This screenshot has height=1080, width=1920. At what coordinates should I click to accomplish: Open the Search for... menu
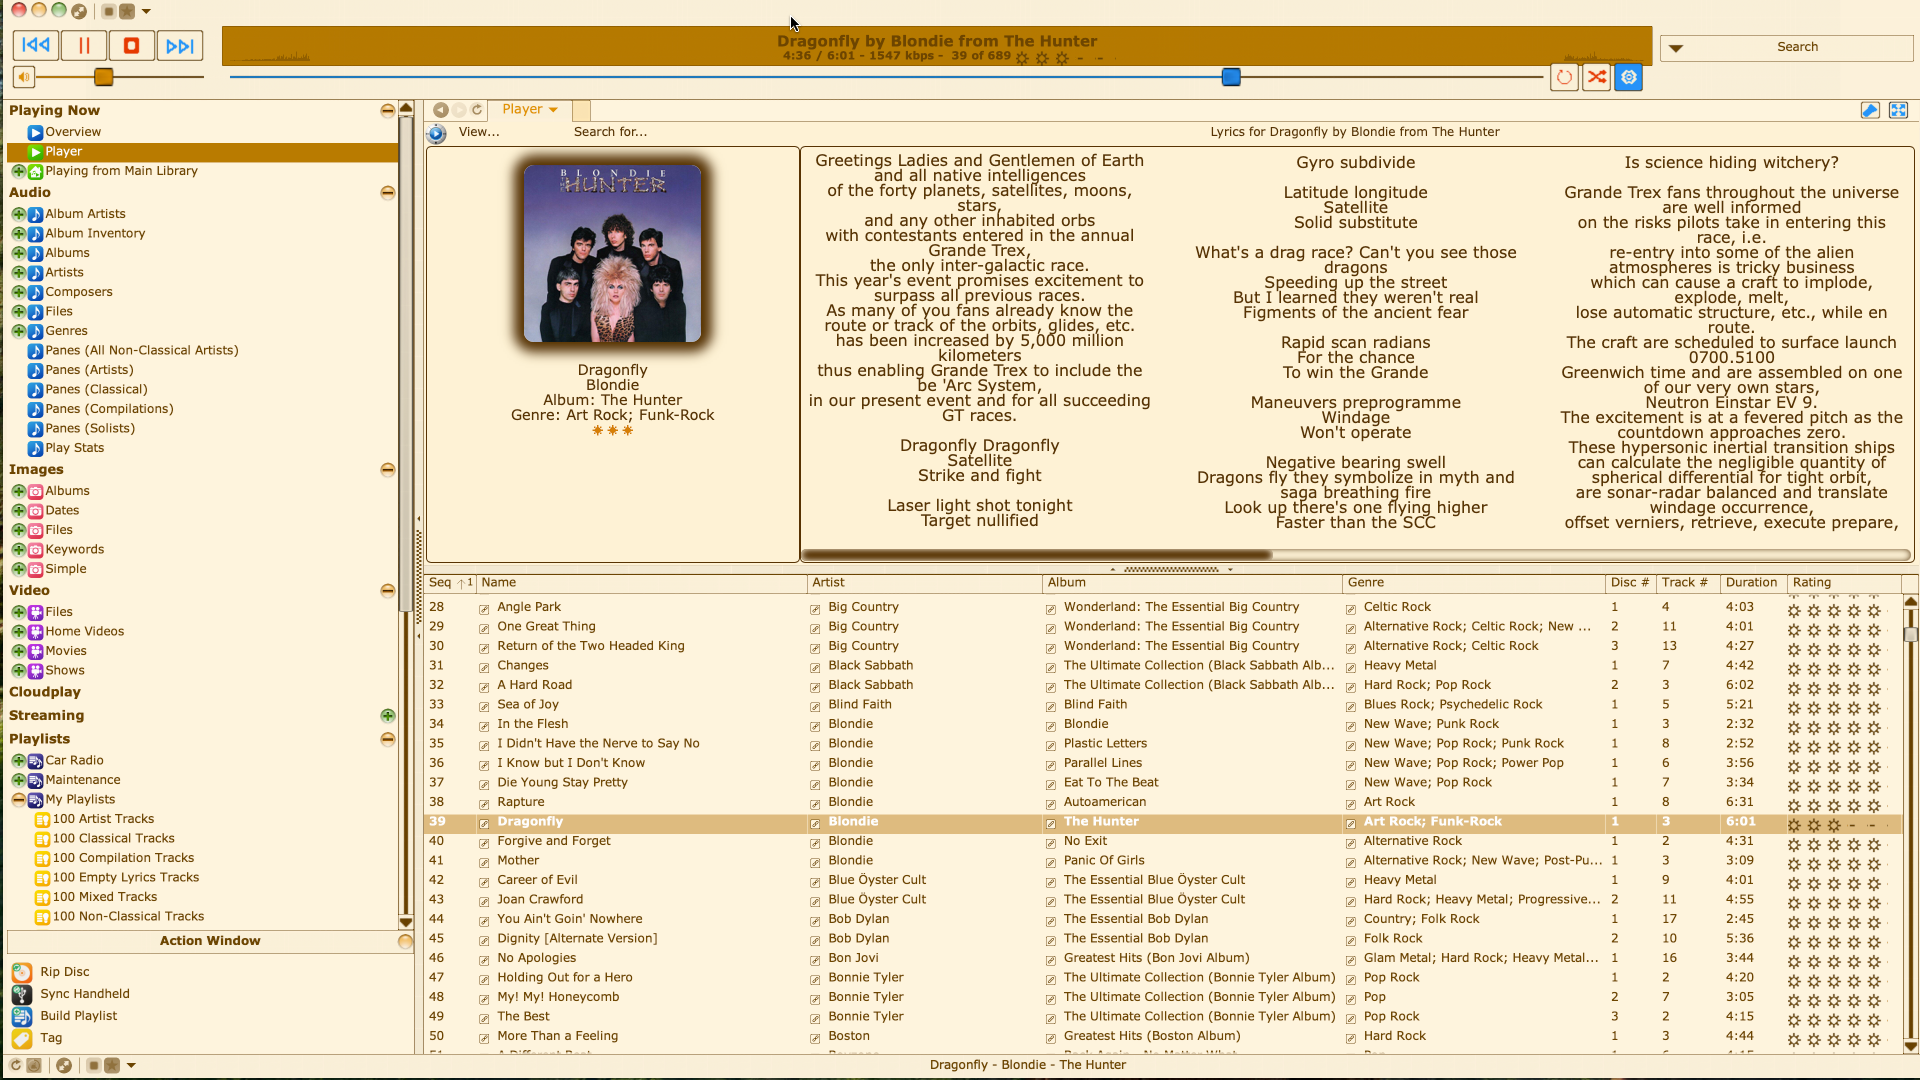pos(610,132)
